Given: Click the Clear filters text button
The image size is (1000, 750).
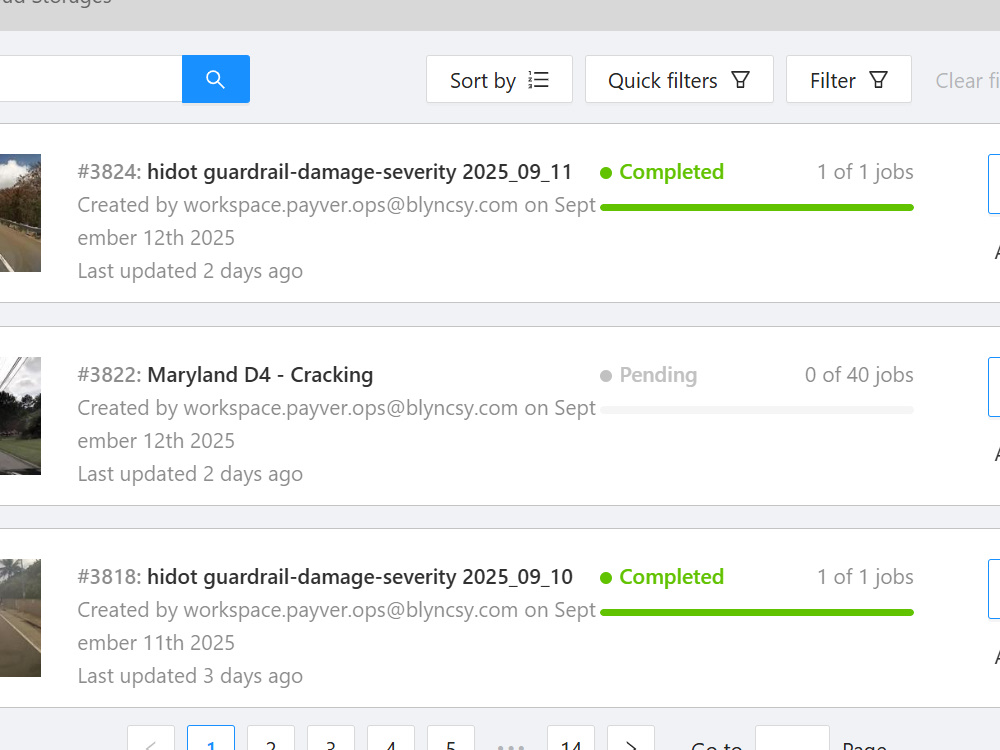Looking at the screenshot, I should point(967,80).
